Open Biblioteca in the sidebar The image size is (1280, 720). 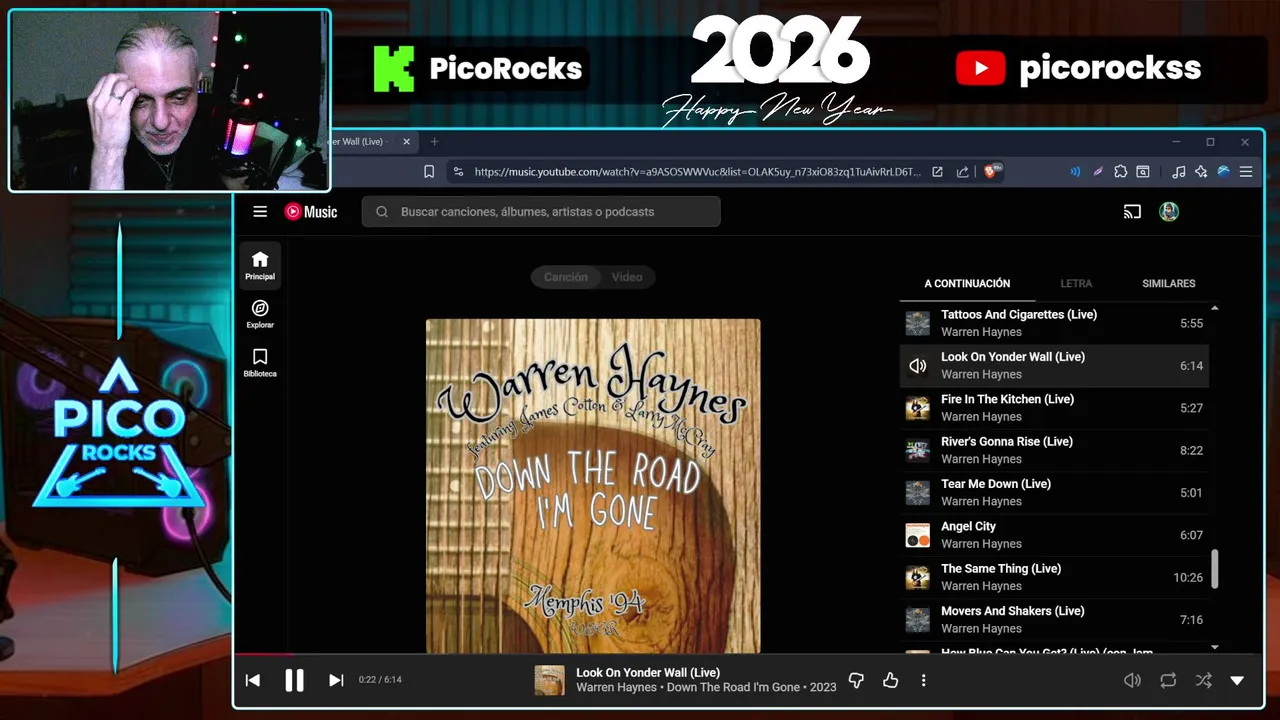(x=260, y=363)
